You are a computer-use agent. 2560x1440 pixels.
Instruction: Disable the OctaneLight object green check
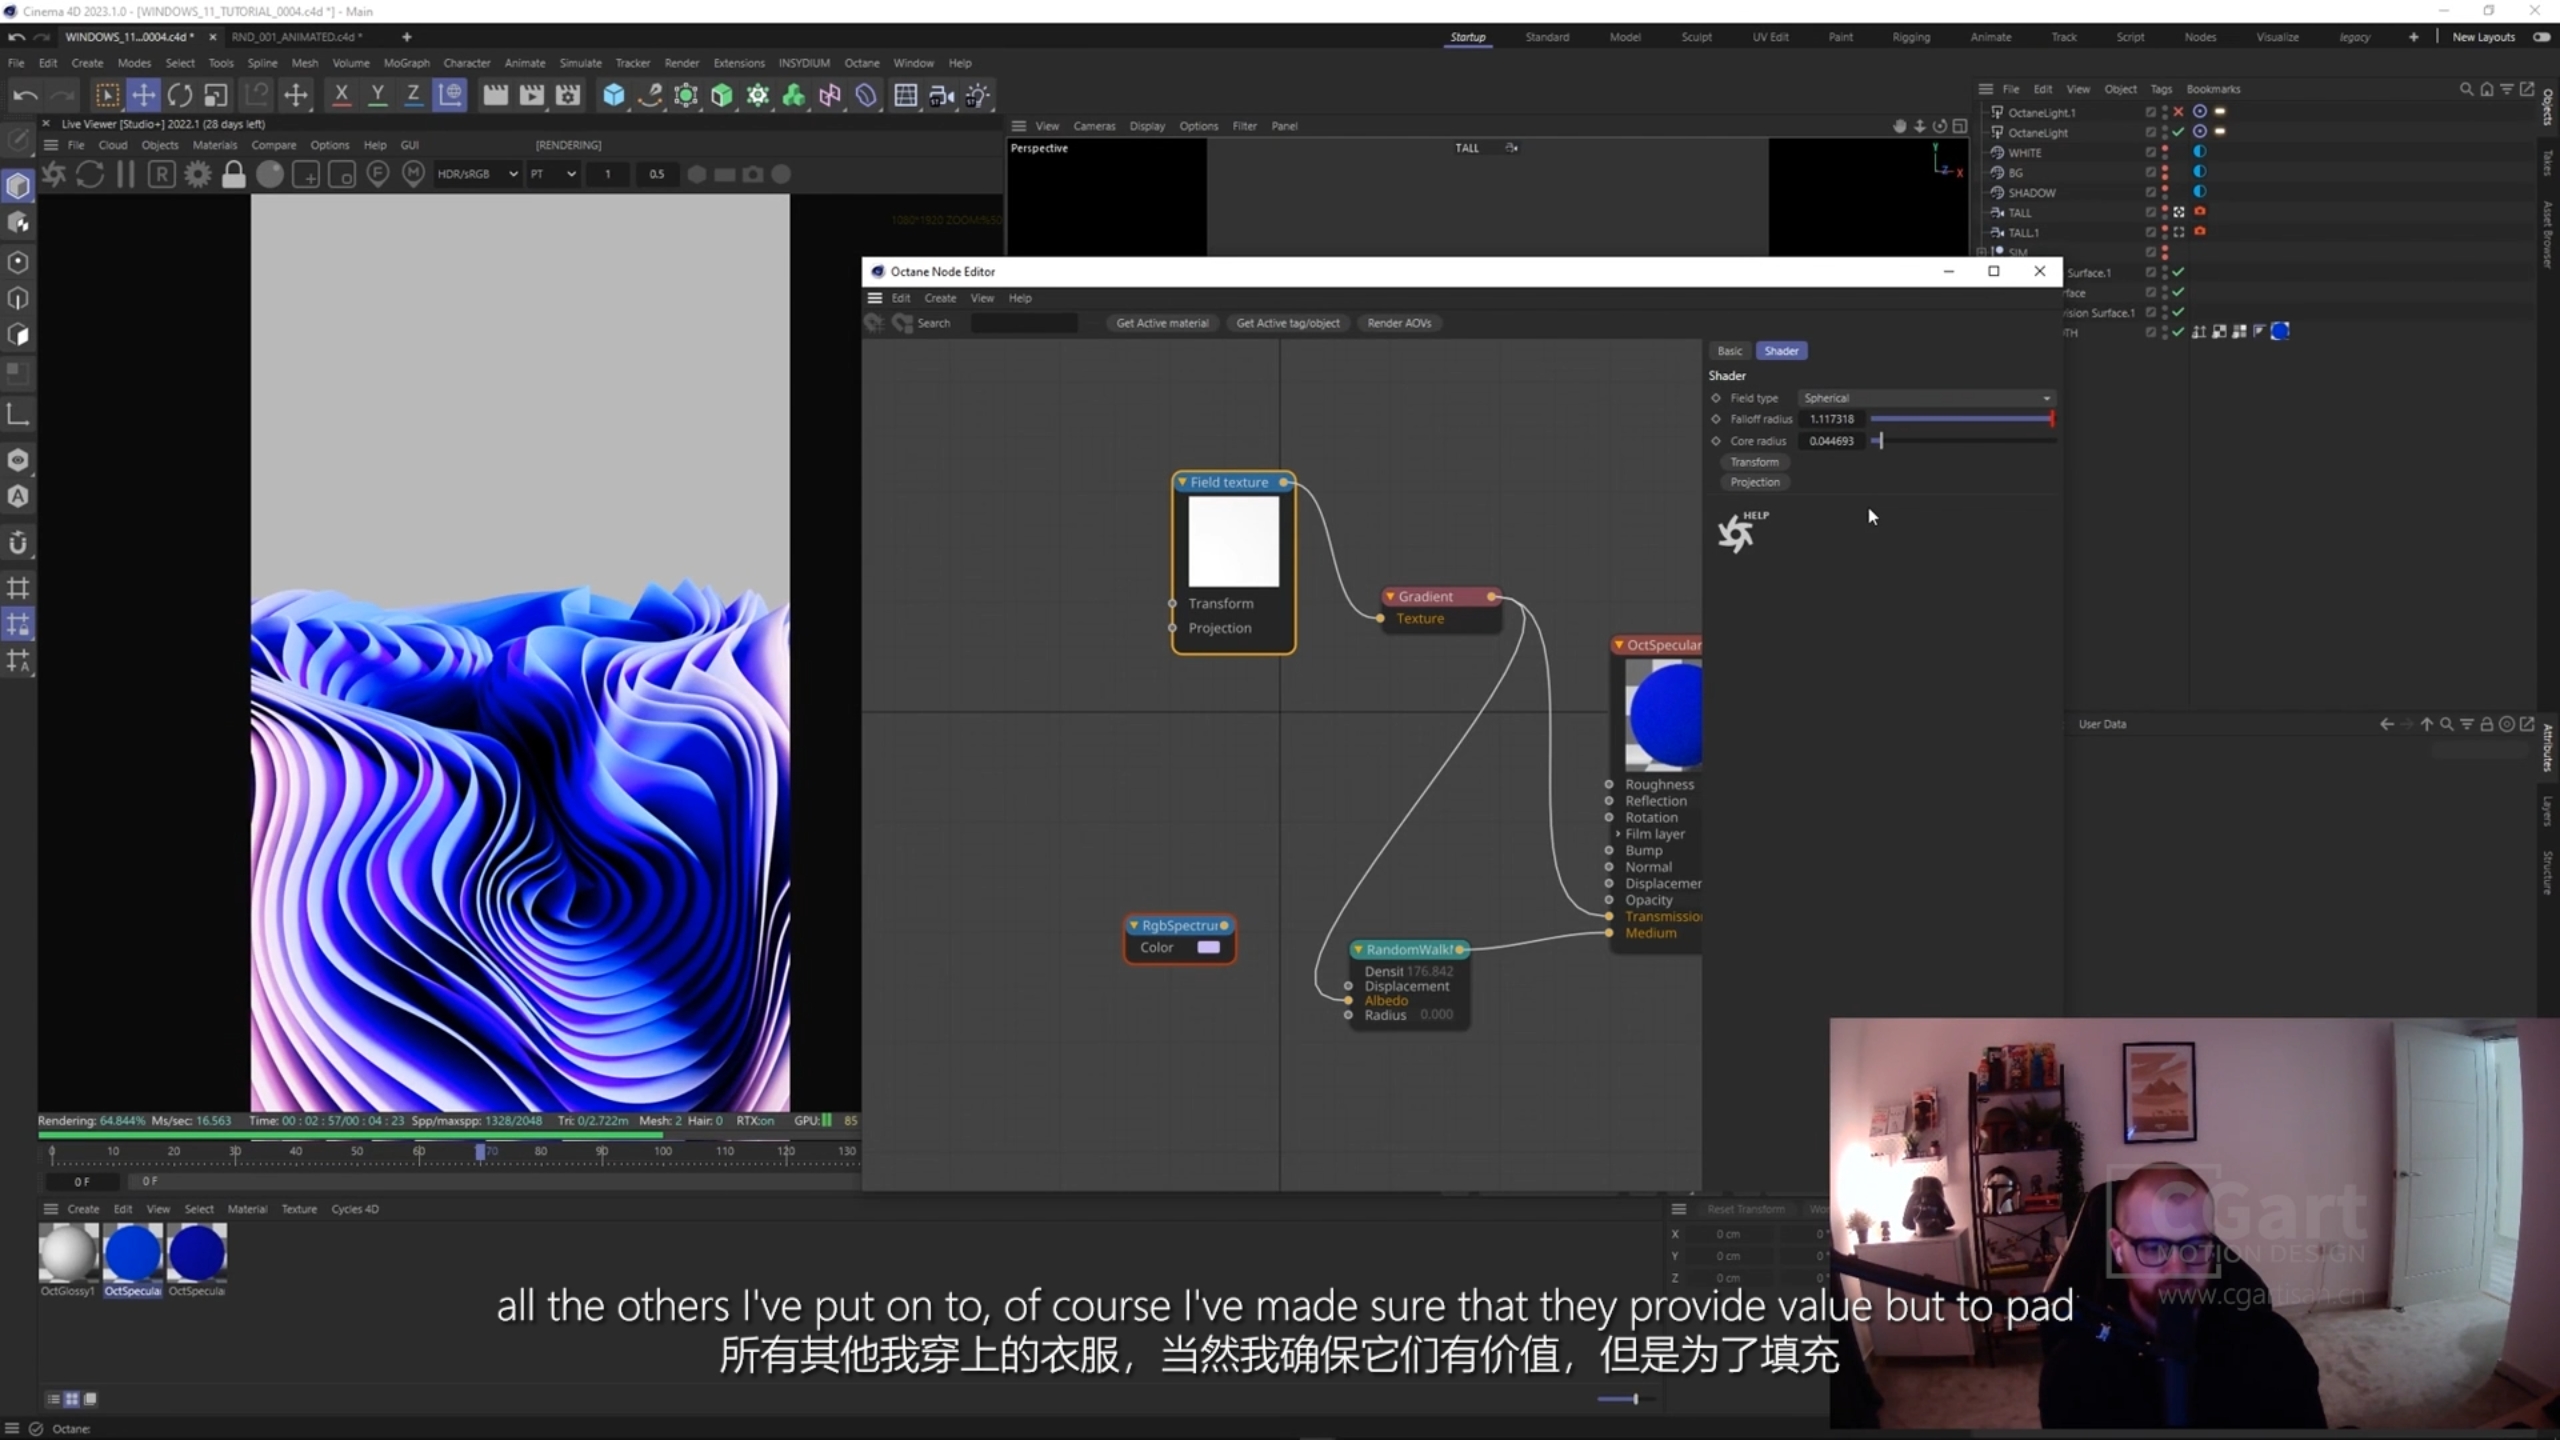(2178, 132)
